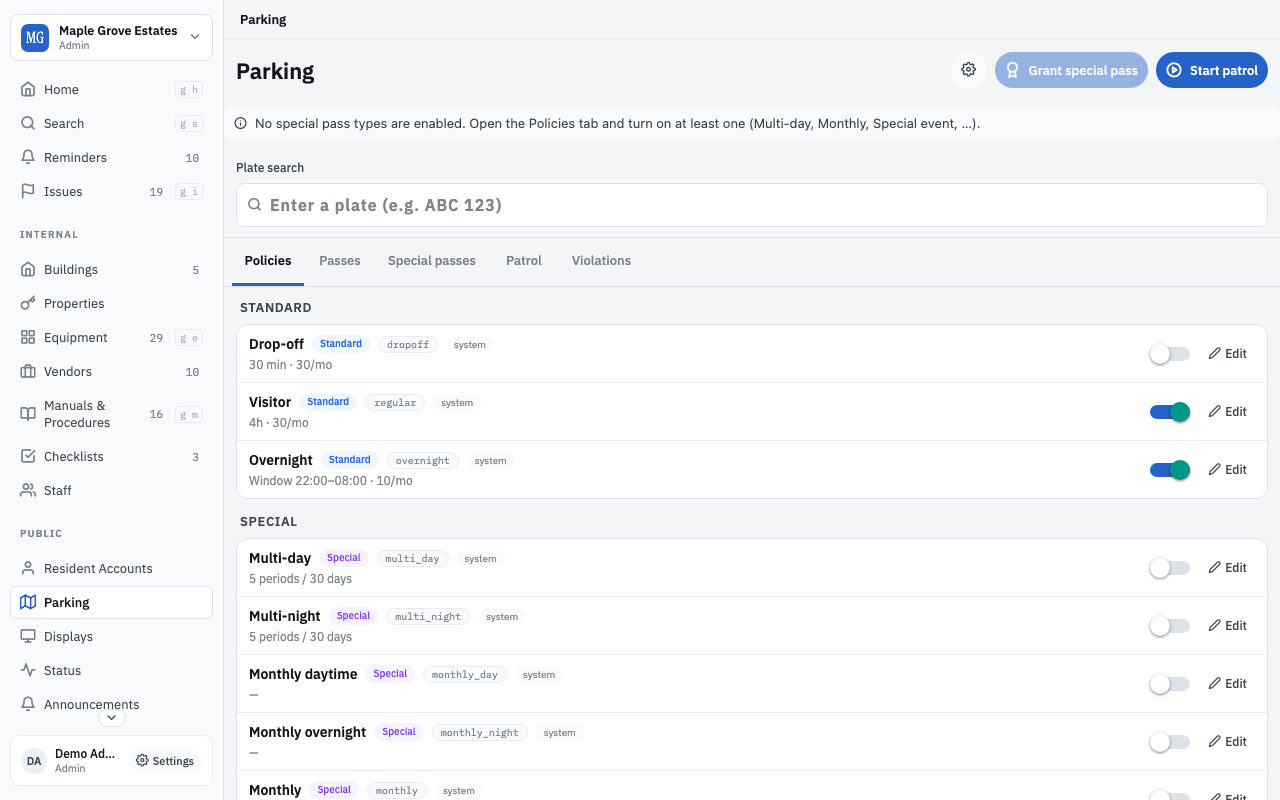Click the Home icon in sidebar

(x=28, y=89)
